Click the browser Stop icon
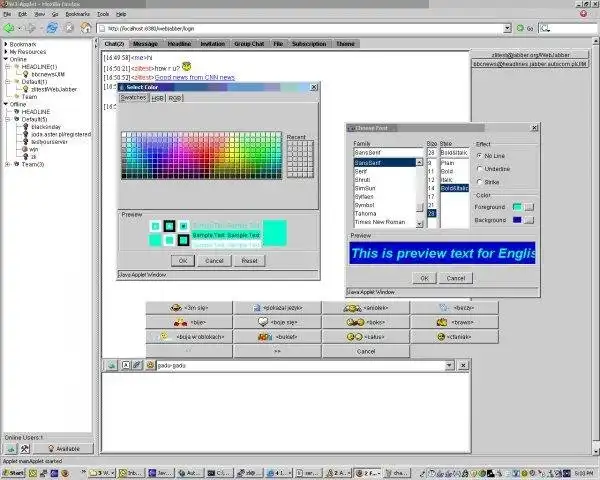 69,28
